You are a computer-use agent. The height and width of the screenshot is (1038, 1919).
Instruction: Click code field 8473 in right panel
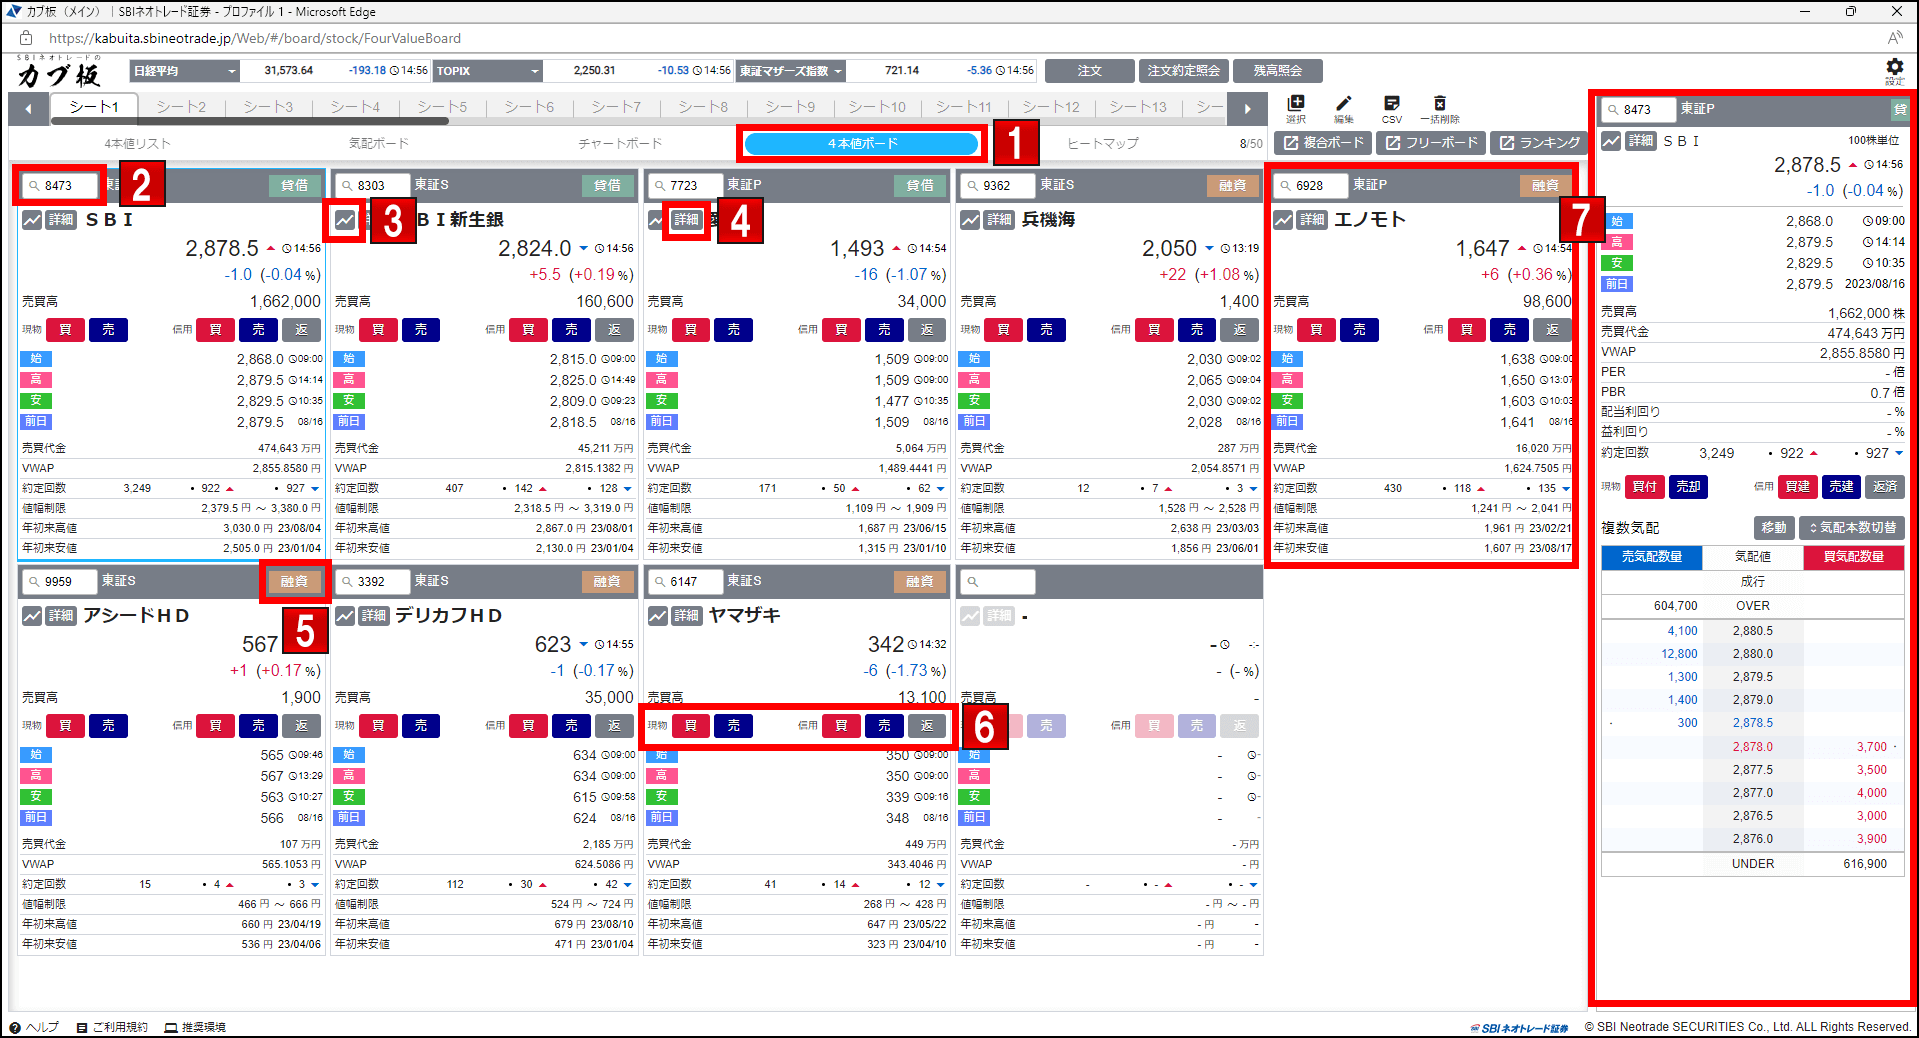pyautogui.click(x=1639, y=109)
